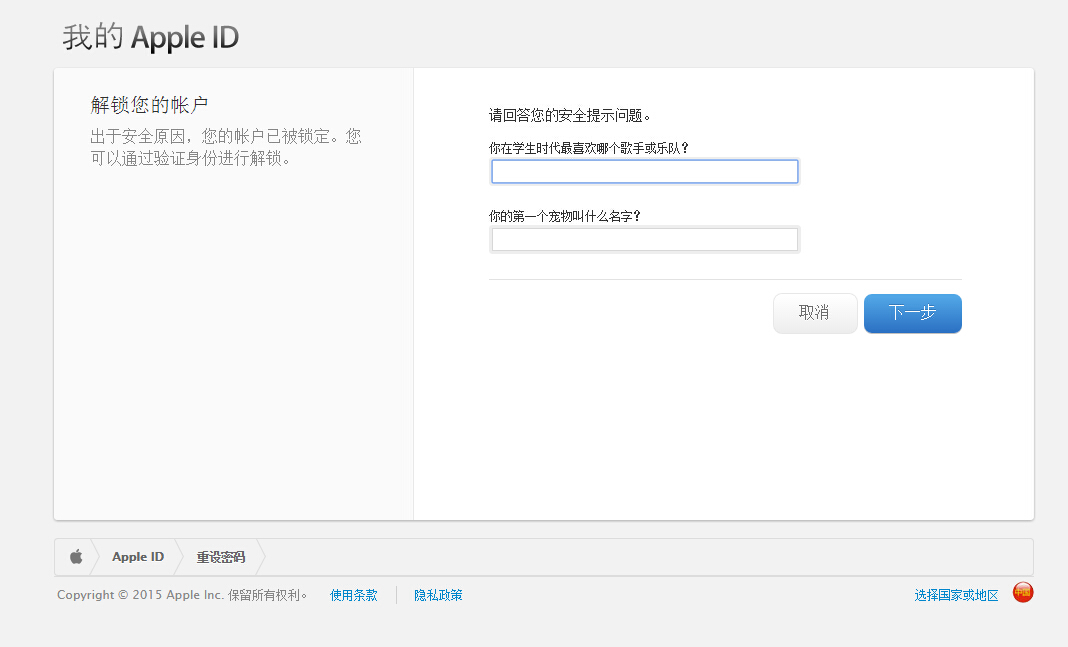Viewport: 1068px width, 647px height.
Task: Open the 使用条款 terms link
Action: point(354,595)
